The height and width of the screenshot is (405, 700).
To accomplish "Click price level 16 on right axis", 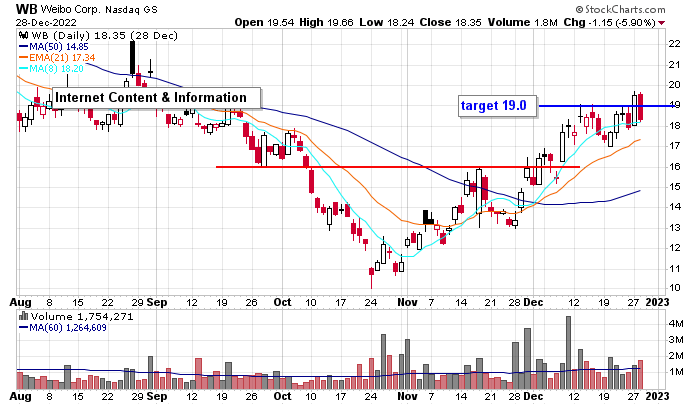I will click(674, 167).
